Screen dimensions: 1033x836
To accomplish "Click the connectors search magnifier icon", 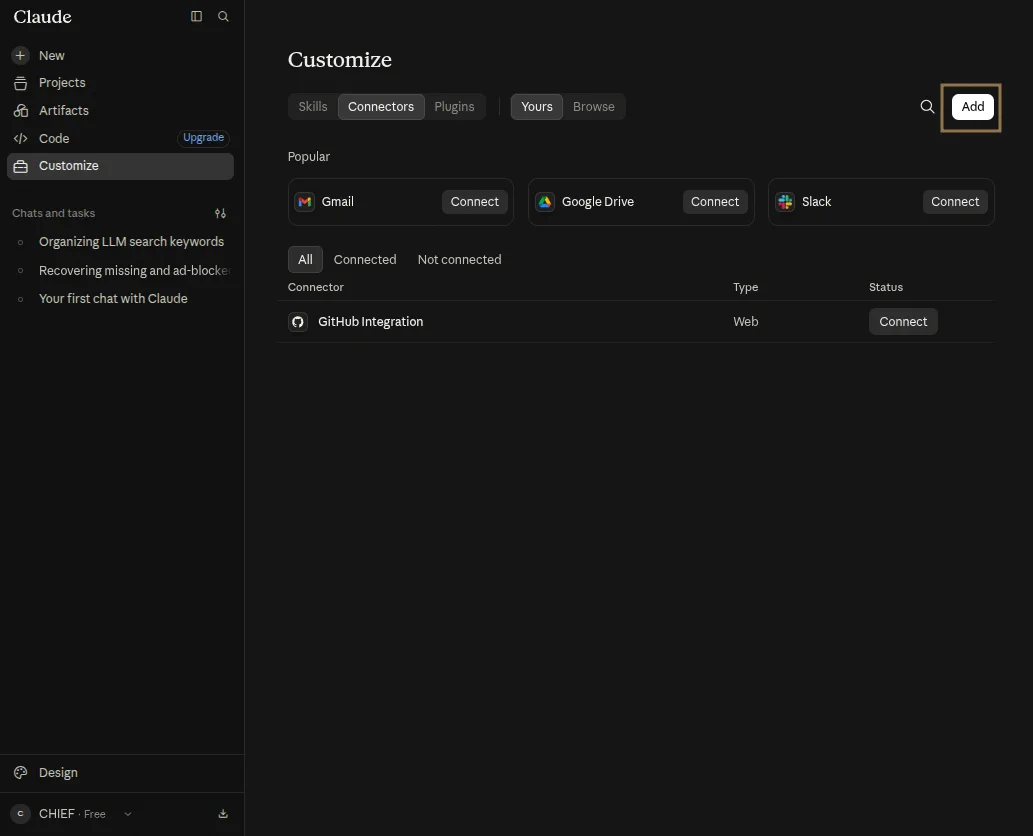I will point(927,107).
